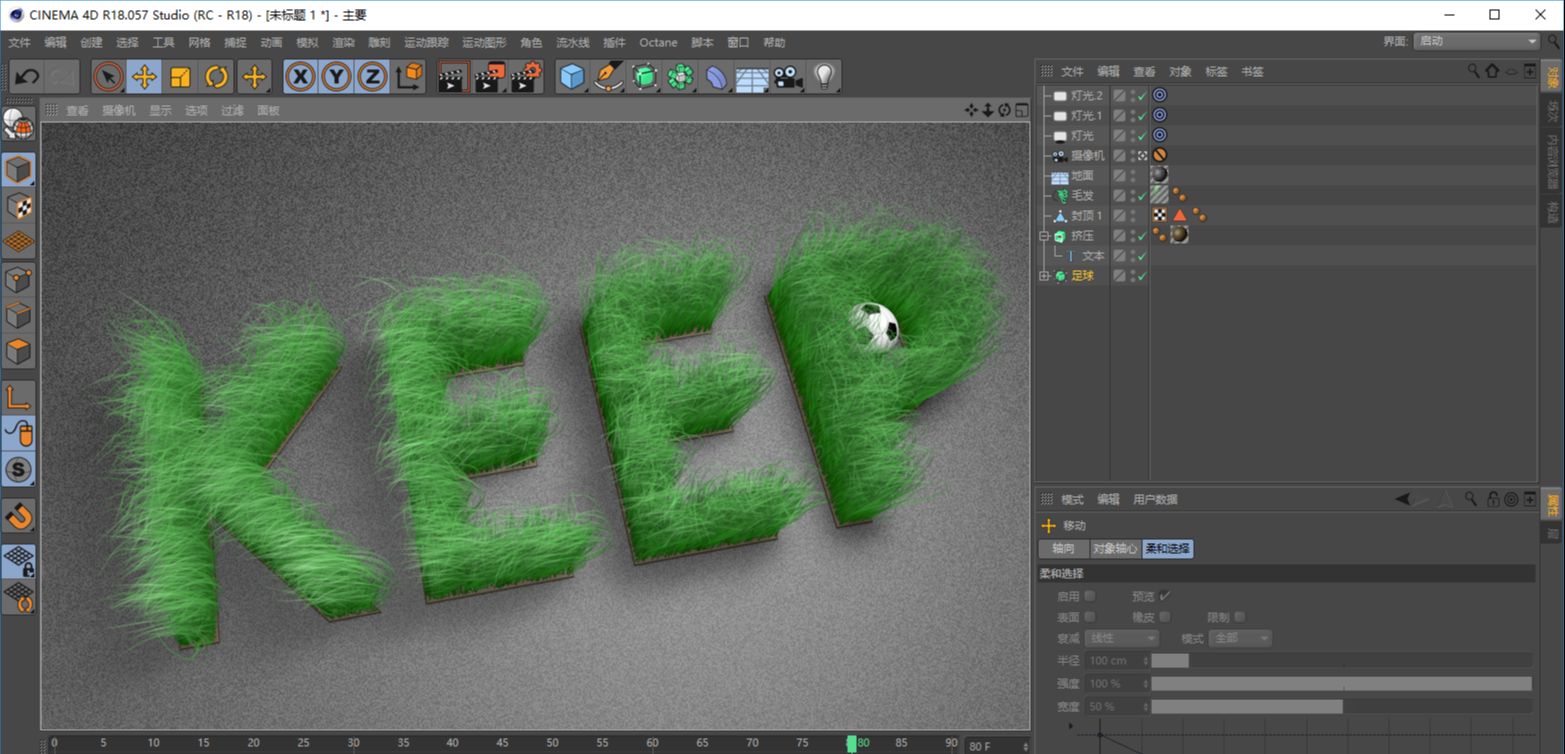Click the search icon in object manager
1565x754 pixels.
tap(1474, 71)
